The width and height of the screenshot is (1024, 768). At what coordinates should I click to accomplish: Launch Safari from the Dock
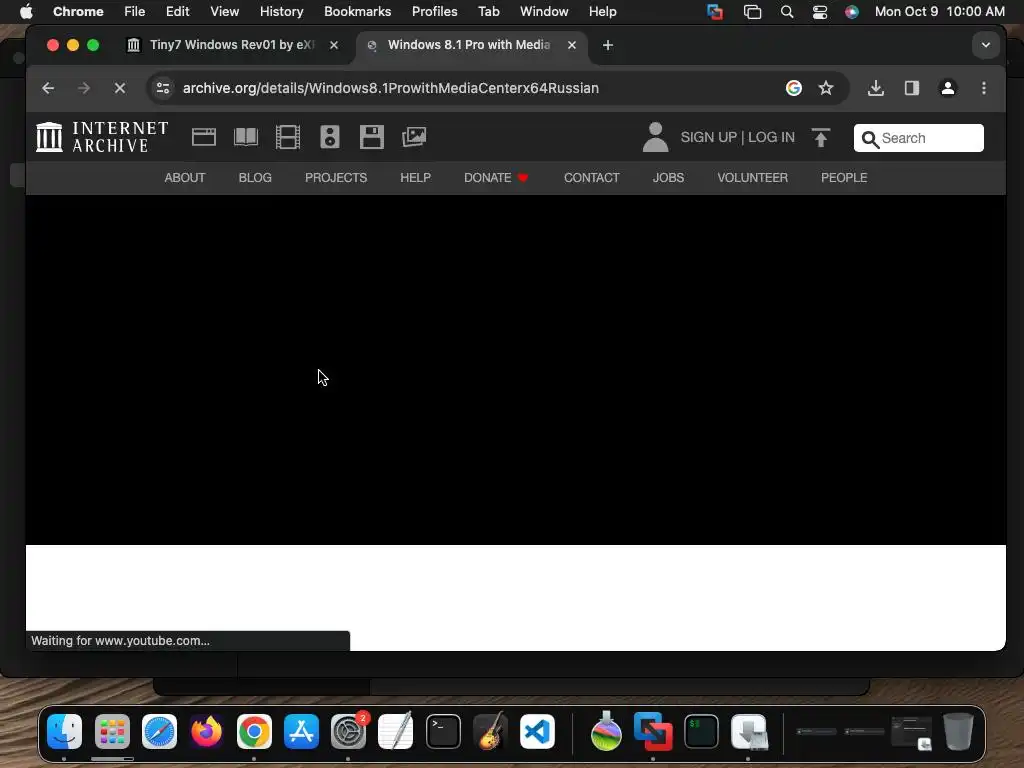(x=159, y=731)
